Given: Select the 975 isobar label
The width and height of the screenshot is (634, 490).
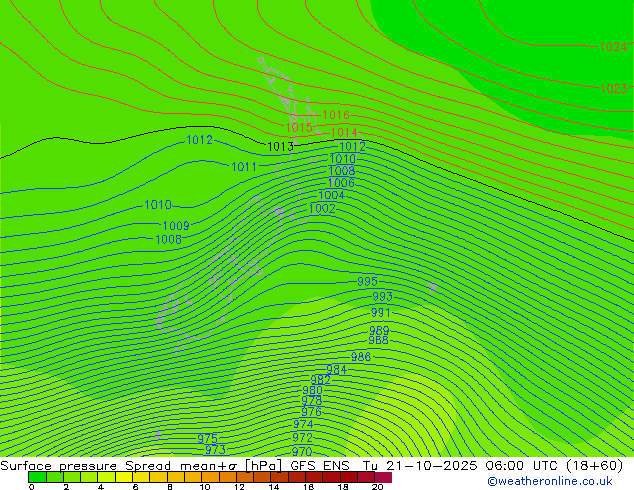Looking at the screenshot, I should [x=207, y=438].
